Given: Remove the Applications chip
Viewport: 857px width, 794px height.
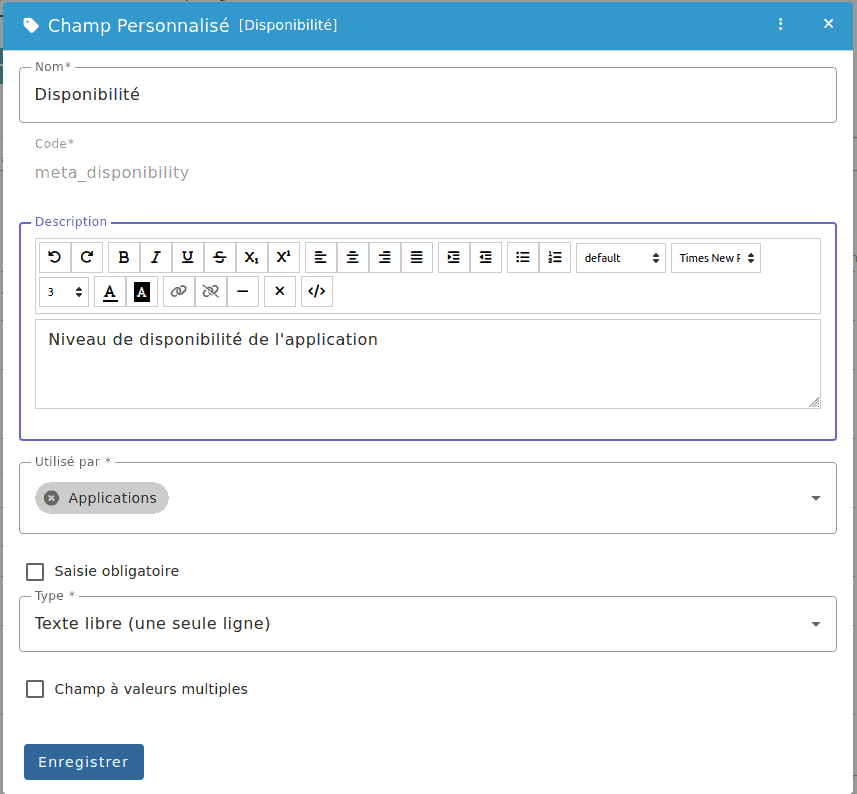Looking at the screenshot, I should click(52, 498).
